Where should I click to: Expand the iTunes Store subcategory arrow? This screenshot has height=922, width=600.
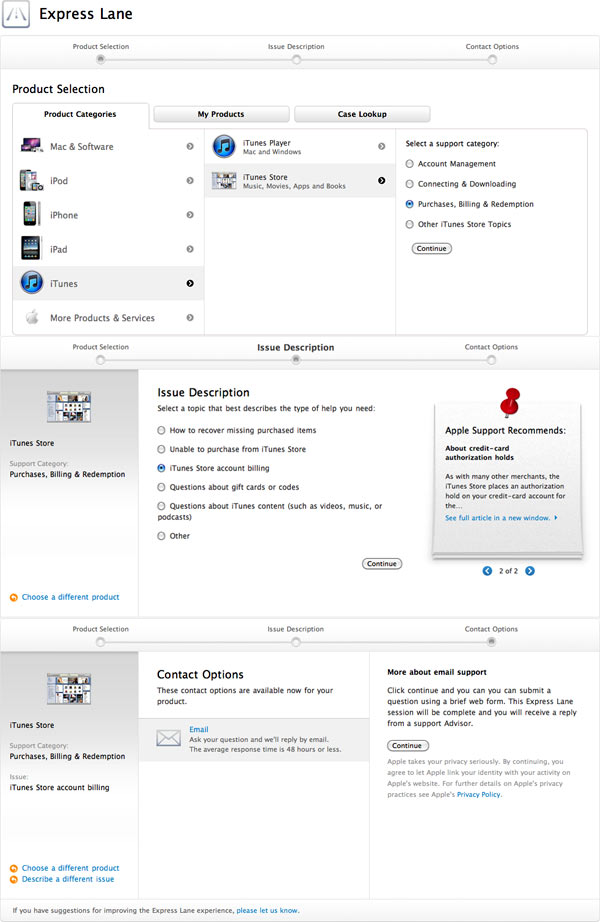[x=381, y=181]
